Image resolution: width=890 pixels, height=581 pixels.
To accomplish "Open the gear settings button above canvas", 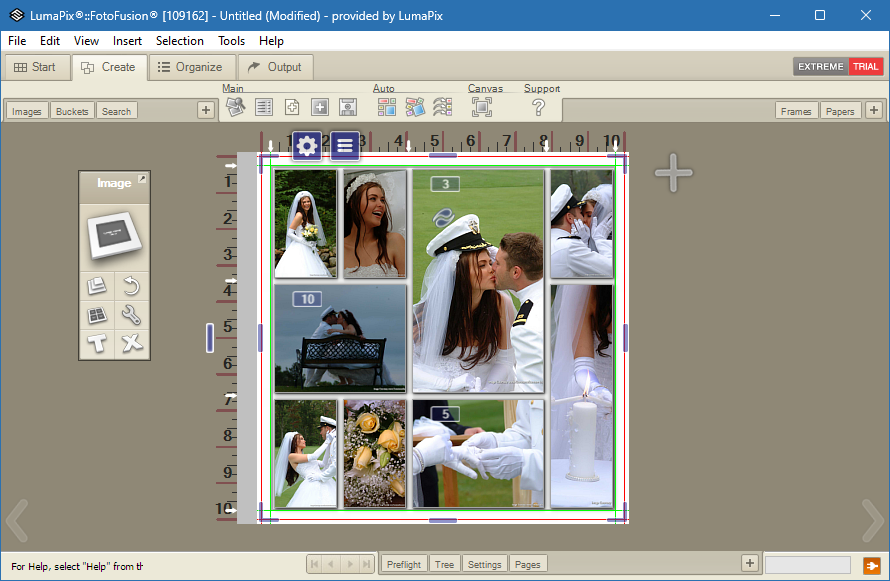I will [307, 146].
